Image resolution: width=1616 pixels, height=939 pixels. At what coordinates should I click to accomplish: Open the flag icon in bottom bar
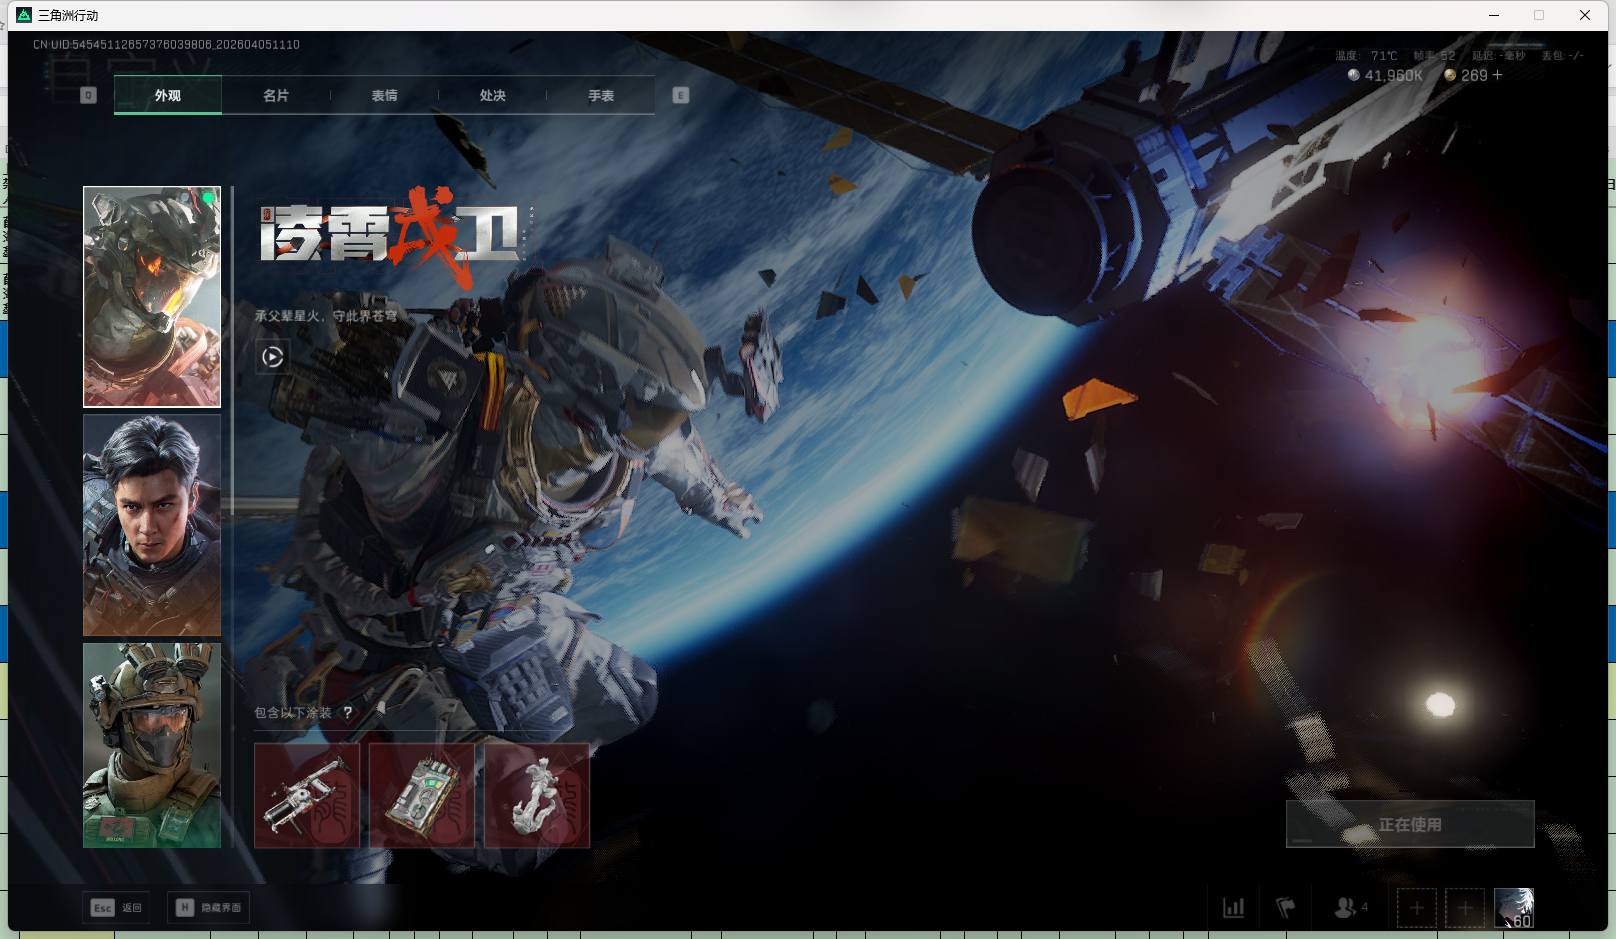(1286, 908)
